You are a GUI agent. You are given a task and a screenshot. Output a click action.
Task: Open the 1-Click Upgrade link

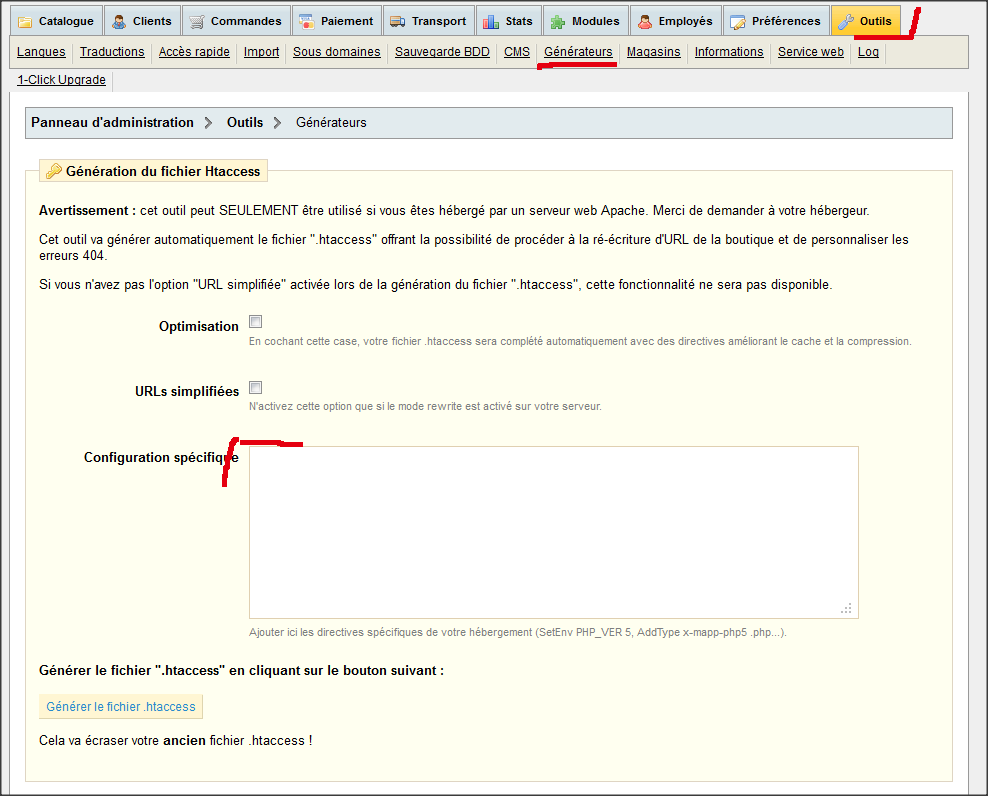pyautogui.click(x=62, y=79)
